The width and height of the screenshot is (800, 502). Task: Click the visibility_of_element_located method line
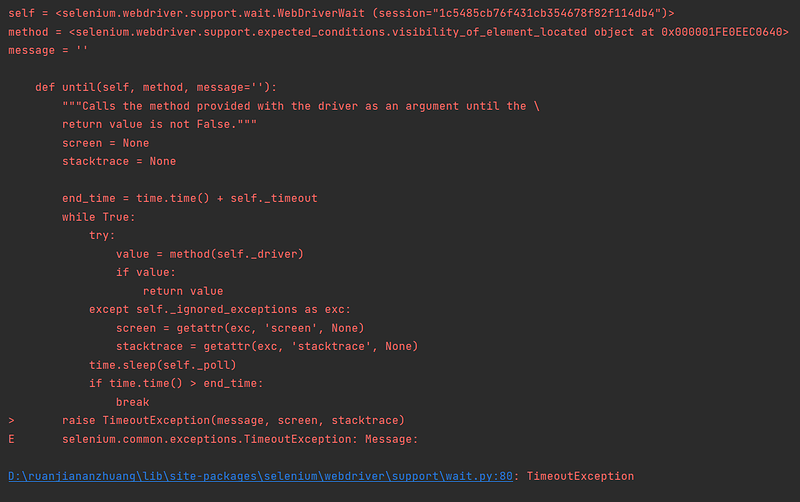[398, 32]
